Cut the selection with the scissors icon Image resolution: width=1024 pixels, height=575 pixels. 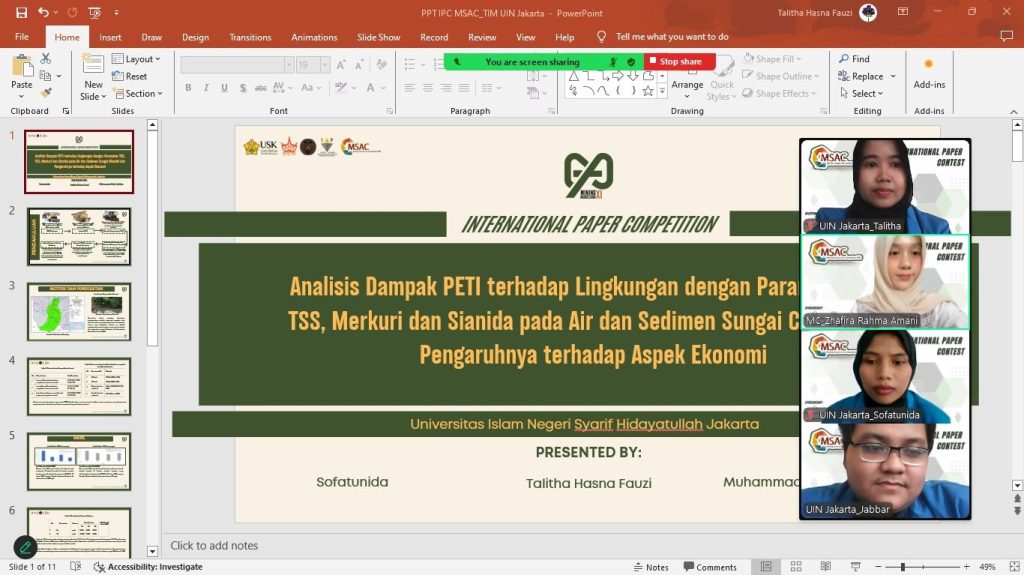[46, 59]
